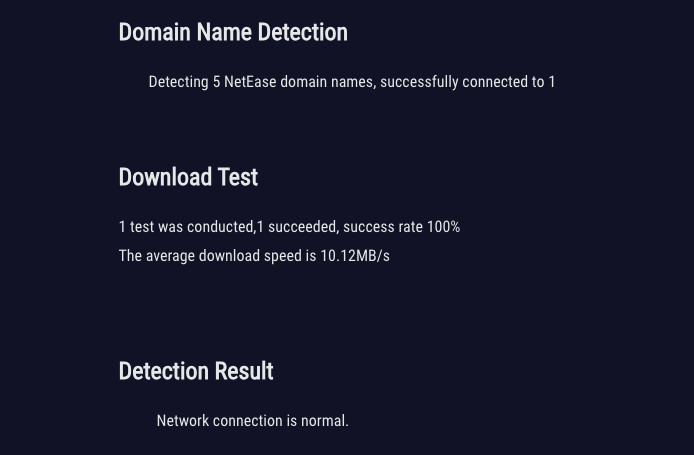The height and width of the screenshot is (455, 694).
Task: Click the words 'domain names' in detection line
Action: click(x=327, y=82)
